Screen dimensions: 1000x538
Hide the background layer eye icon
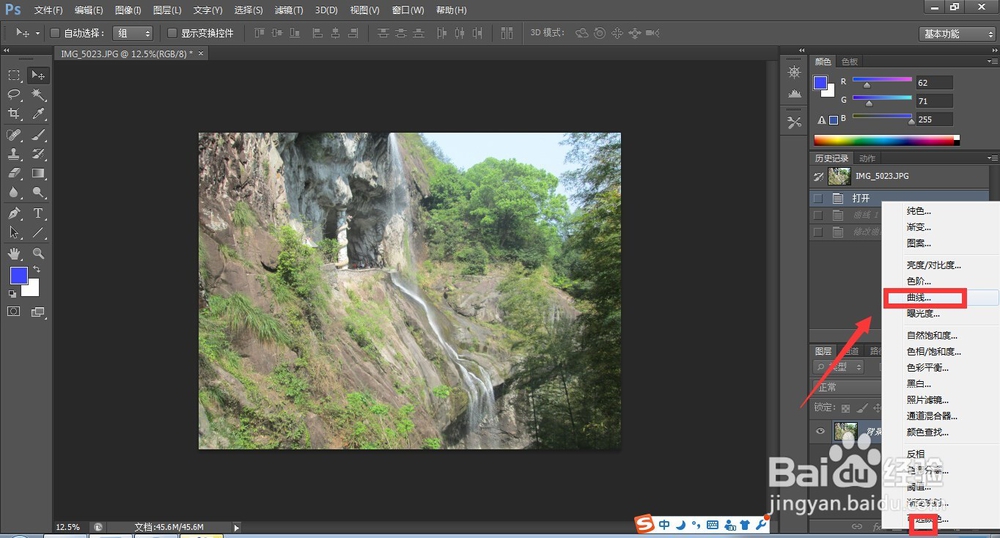point(820,431)
